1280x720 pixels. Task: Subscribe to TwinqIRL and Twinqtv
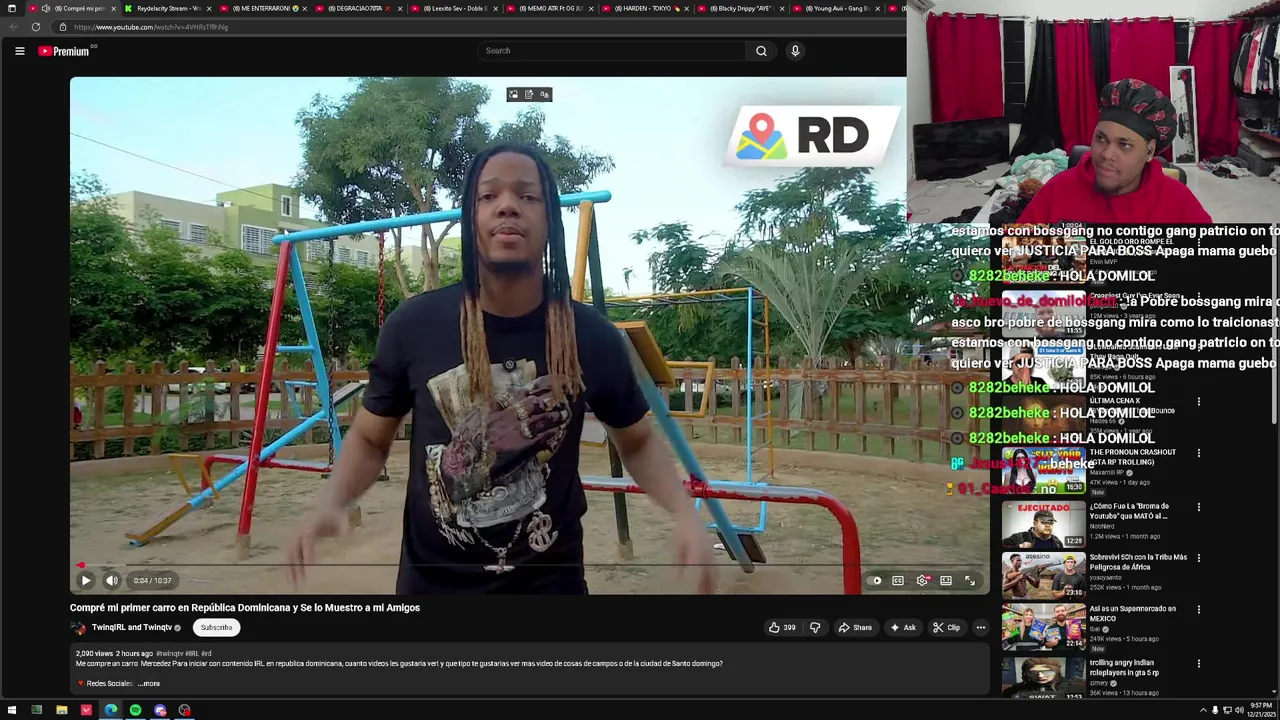point(216,628)
